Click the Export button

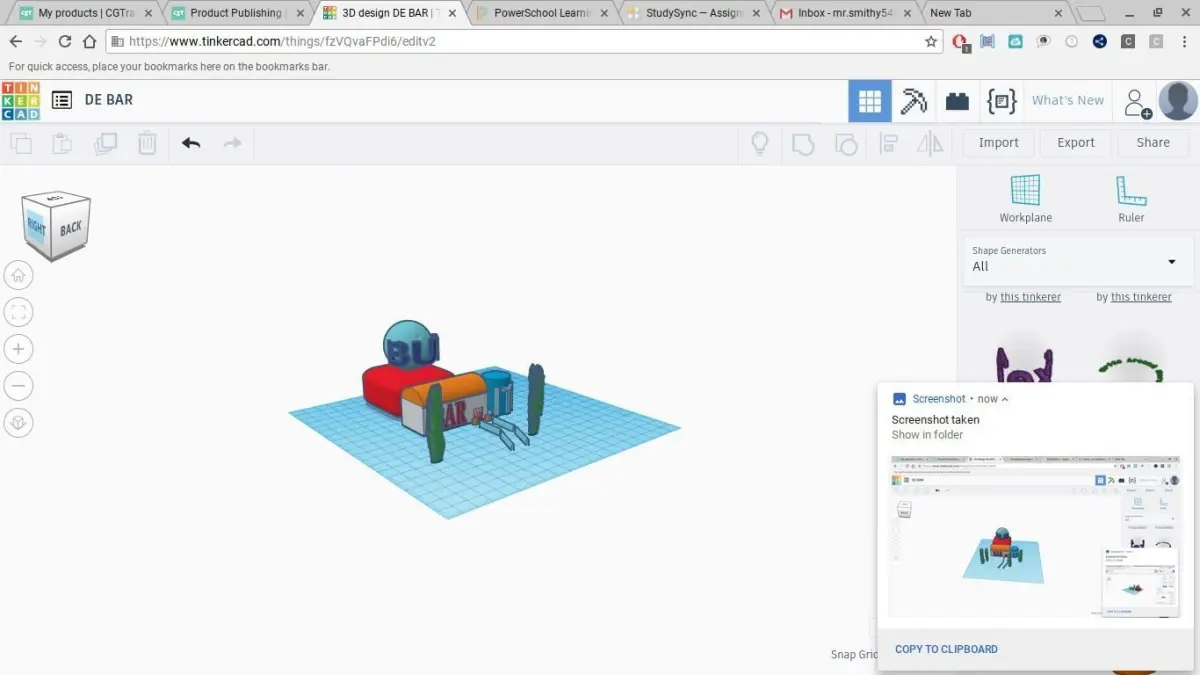pyautogui.click(x=1076, y=143)
